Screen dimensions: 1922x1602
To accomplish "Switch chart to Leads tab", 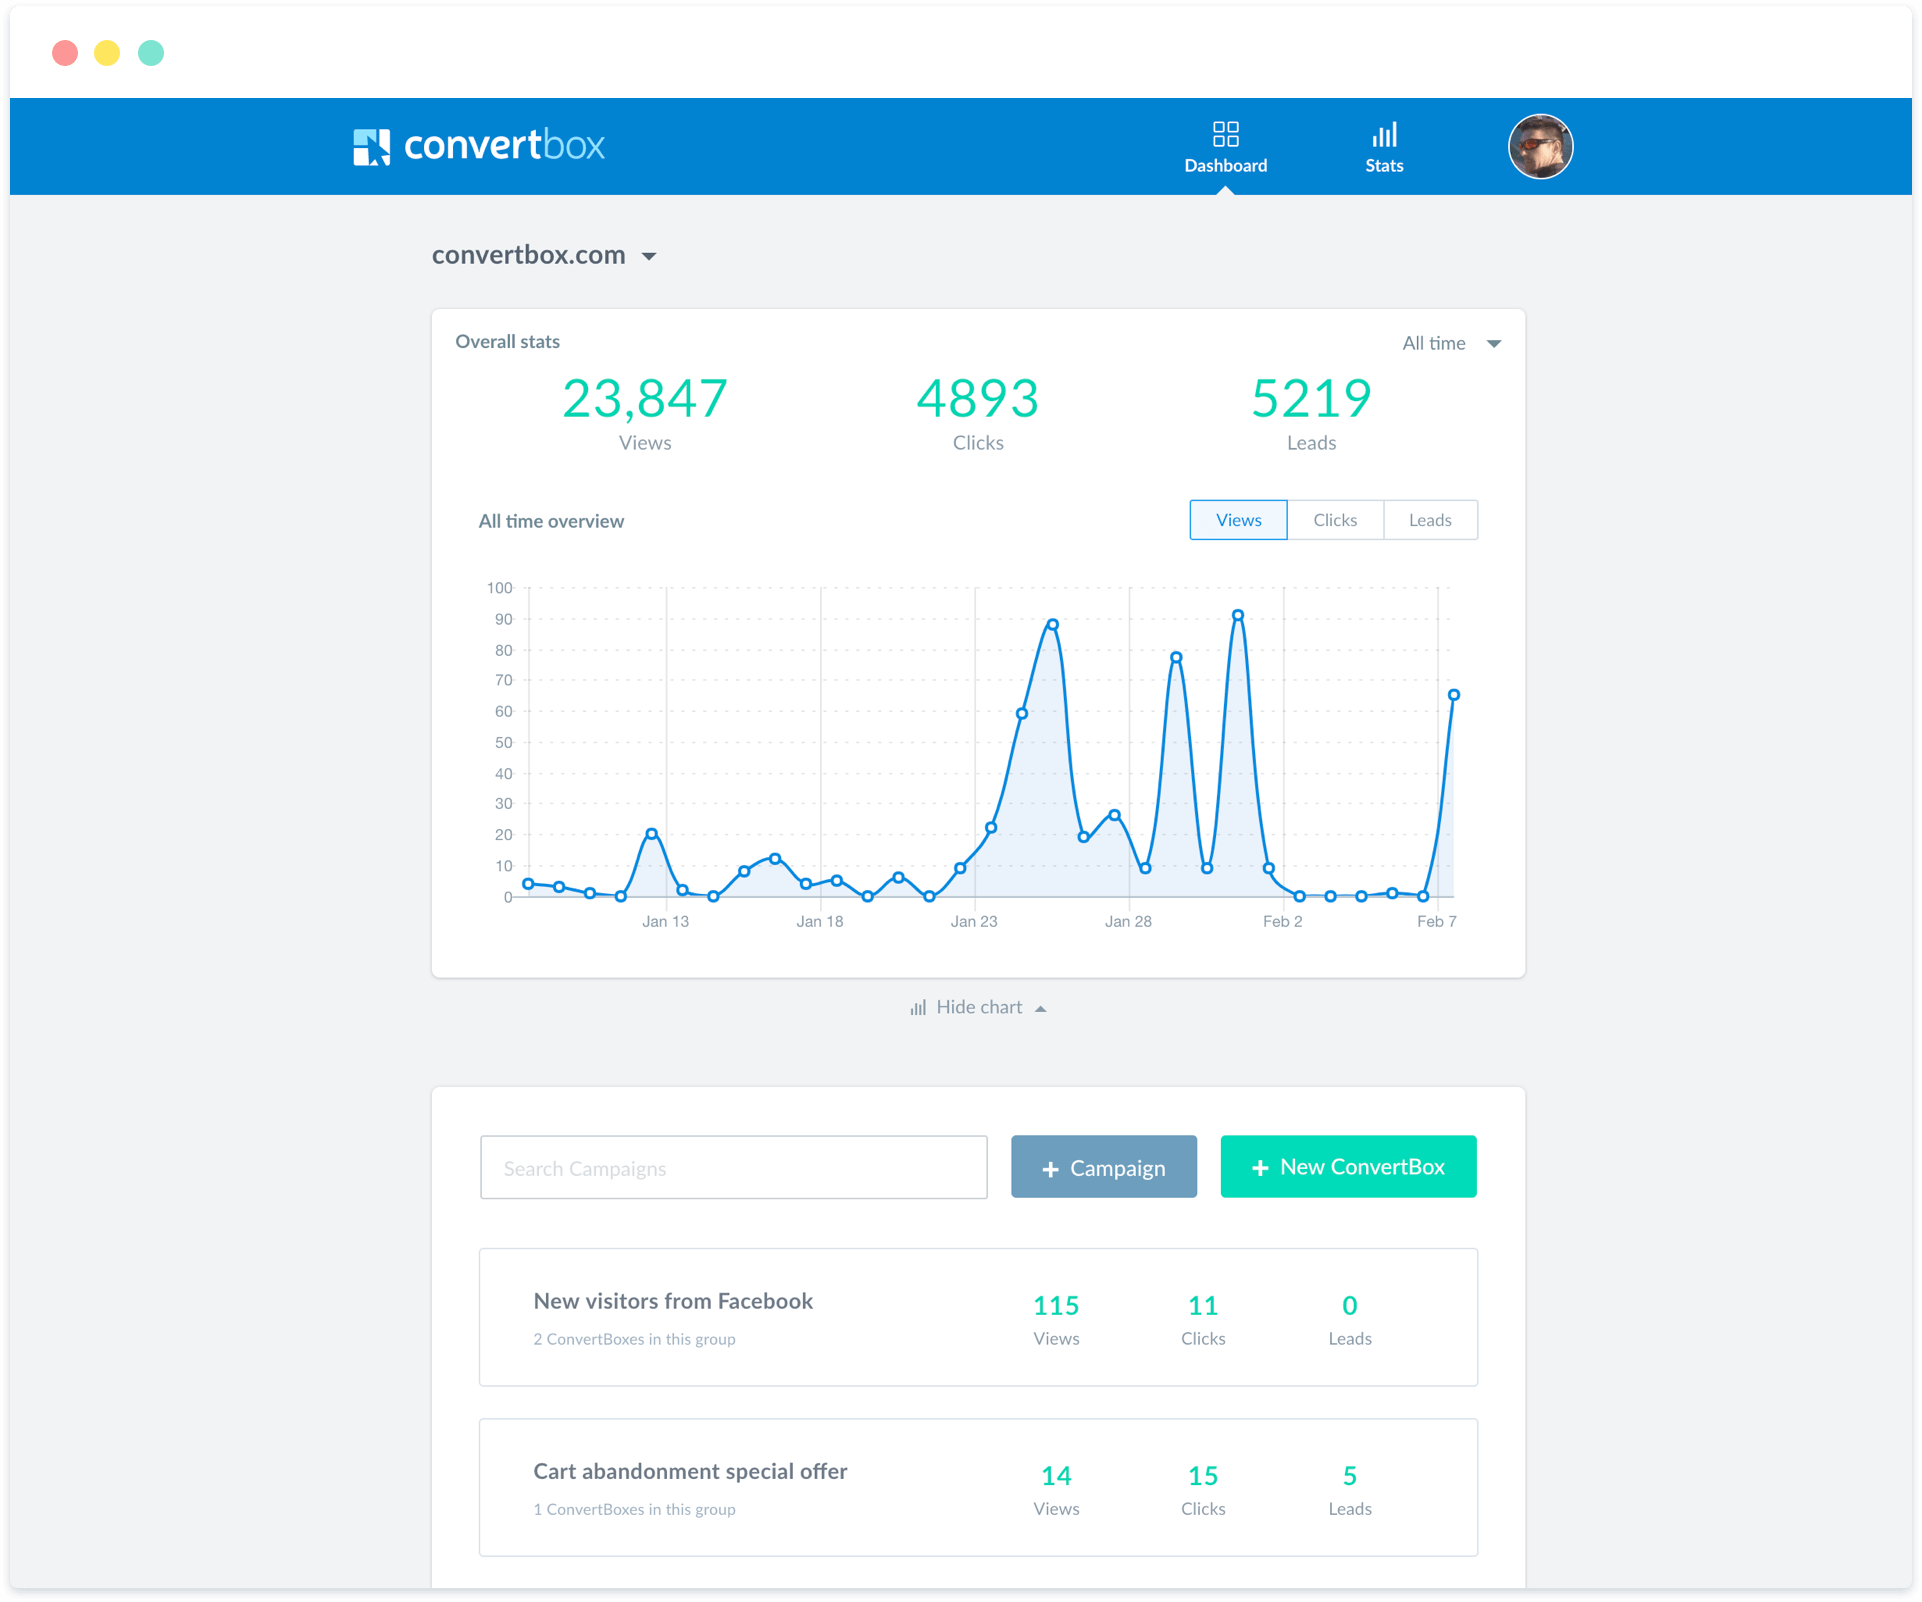I will click(x=1430, y=520).
